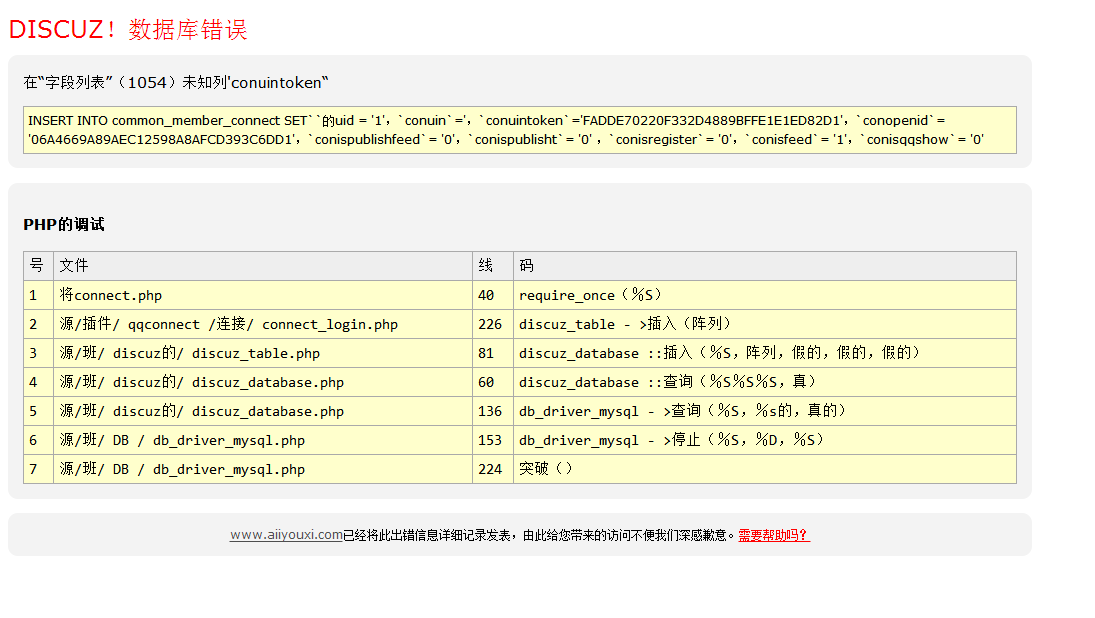Open the www.aiiyouxi.com link
The width and height of the screenshot is (1095, 618).
point(286,535)
